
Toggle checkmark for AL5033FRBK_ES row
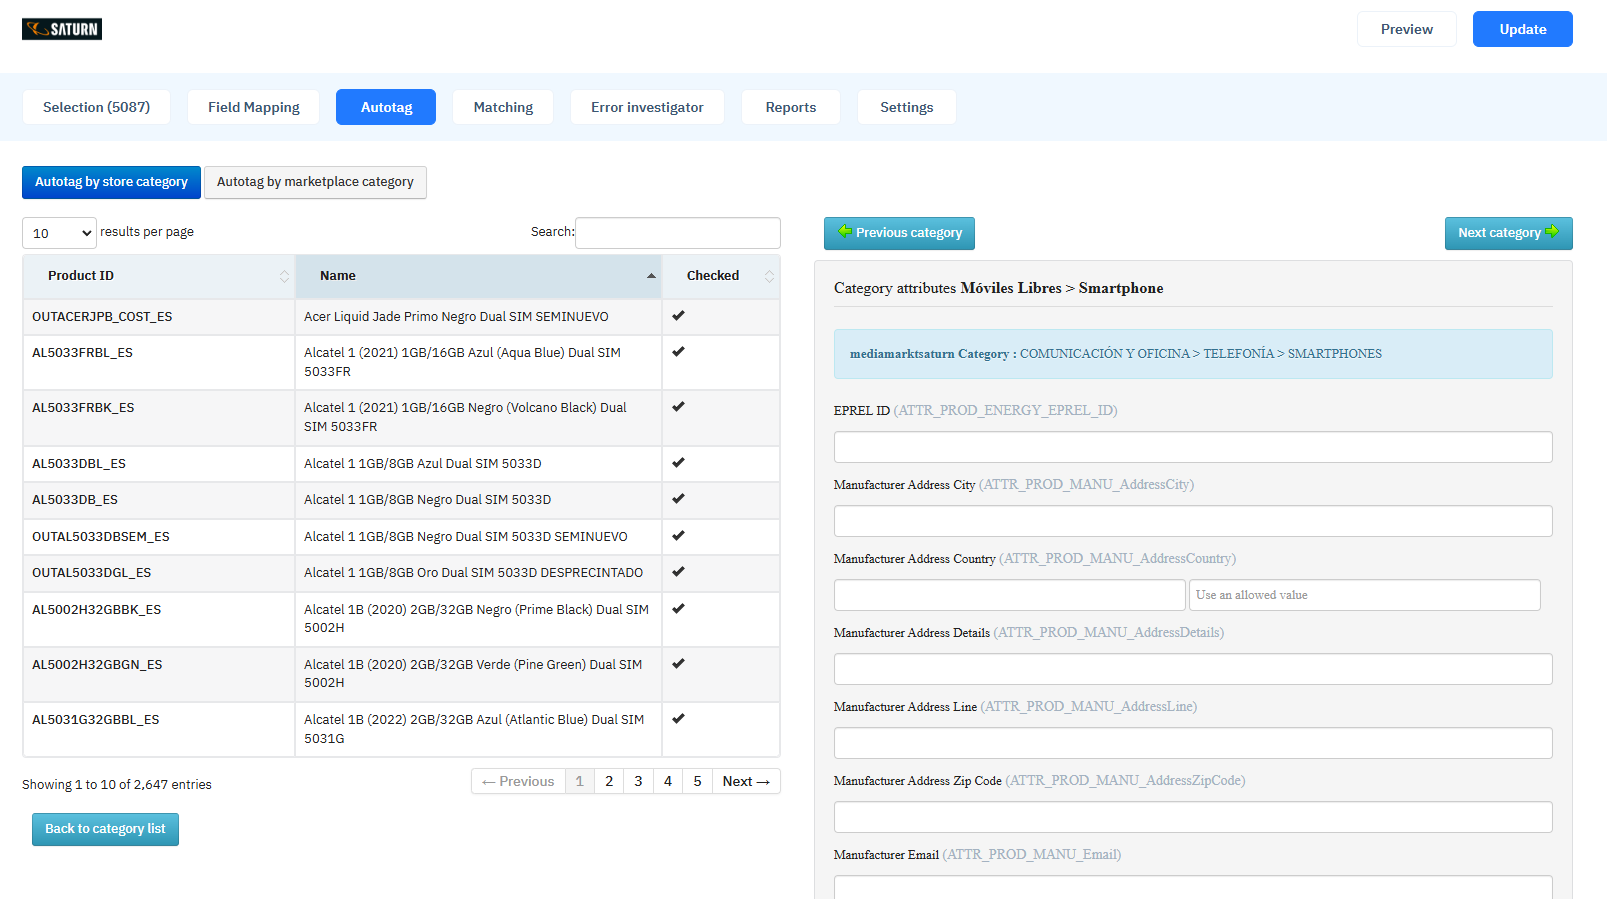pos(678,407)
